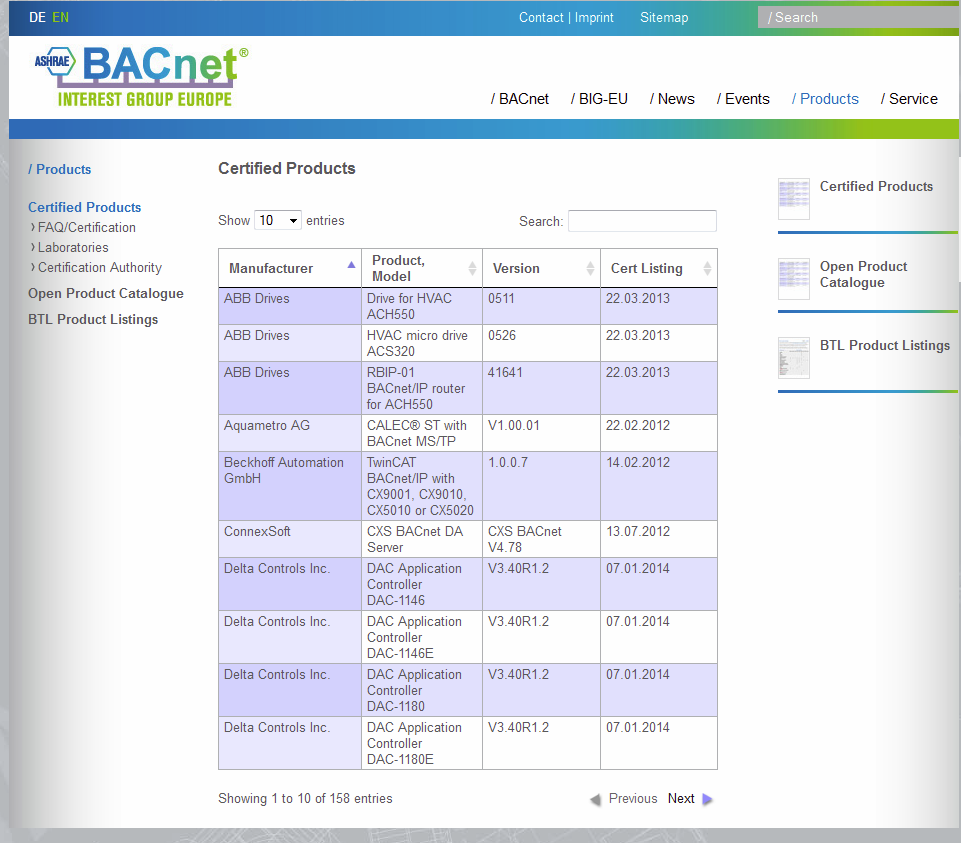This screenshot has width=961, height=843.
Task: Open FAQ/Certification in left sidebar
Action: pos(86,227)
